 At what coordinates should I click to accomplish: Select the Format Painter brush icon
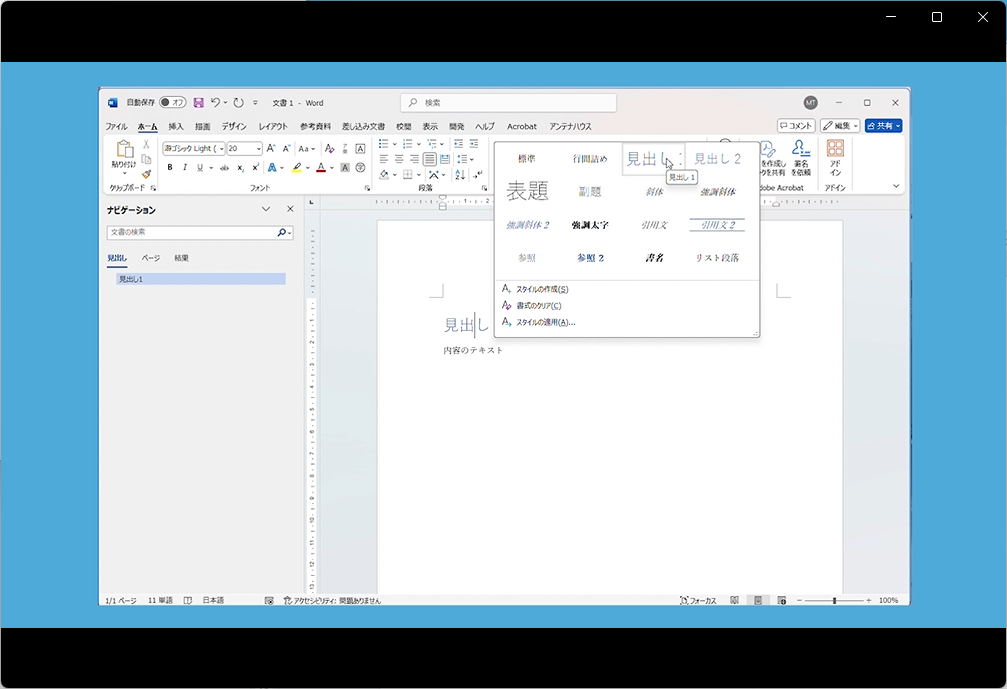(x=146, y=174)
